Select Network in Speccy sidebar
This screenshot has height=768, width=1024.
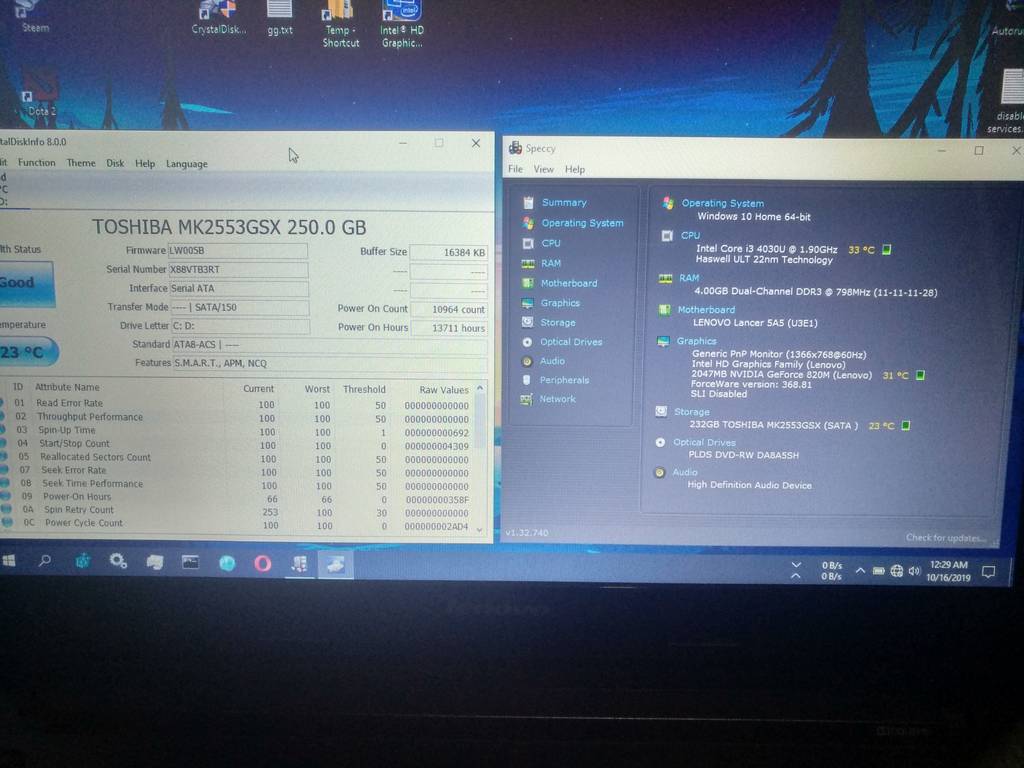pyautogui.click(x=557, y=399)
